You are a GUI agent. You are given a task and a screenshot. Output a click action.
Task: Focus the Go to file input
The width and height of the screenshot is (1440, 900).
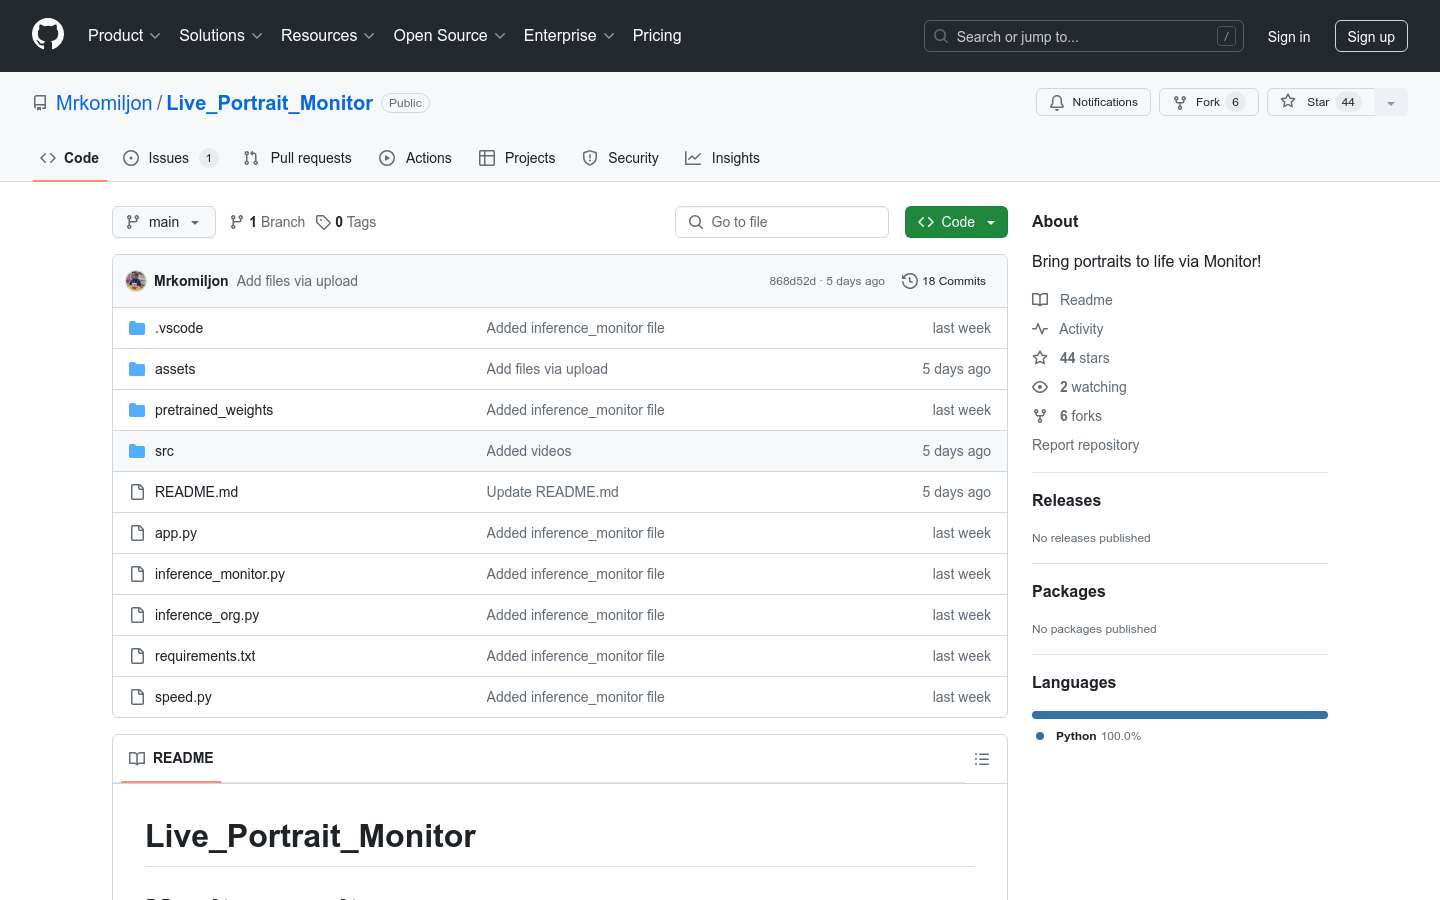[782, 222]
